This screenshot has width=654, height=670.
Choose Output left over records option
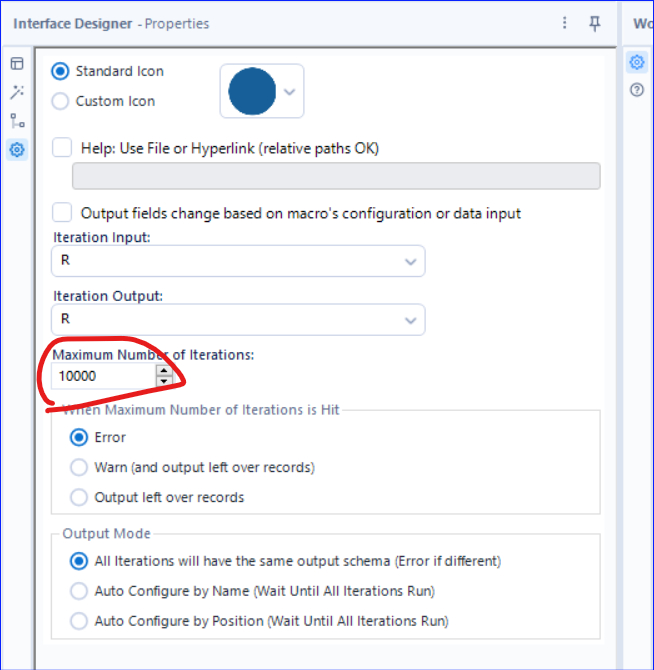coord(79,497)
